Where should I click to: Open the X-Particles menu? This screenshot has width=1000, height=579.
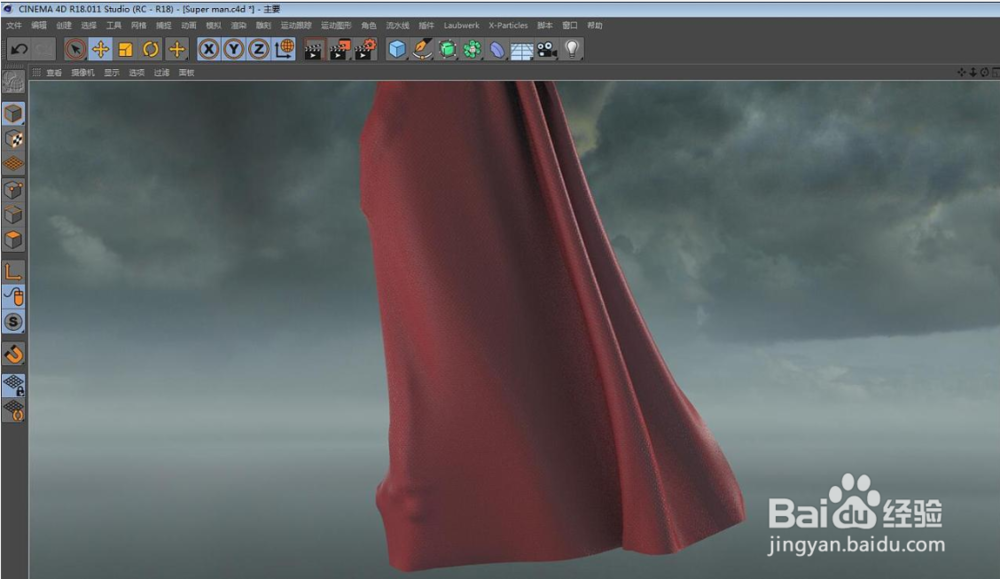coord(508,26)
